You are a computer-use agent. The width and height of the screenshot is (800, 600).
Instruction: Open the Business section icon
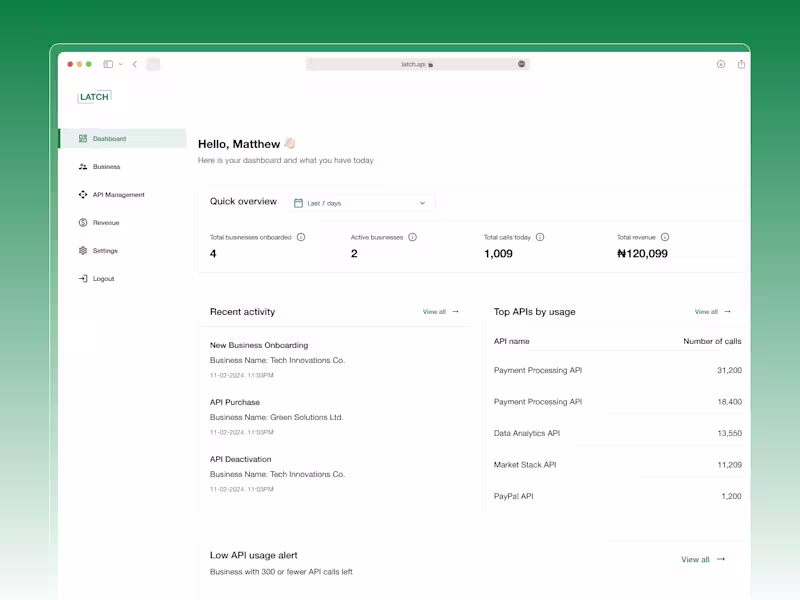[x=83, y=167]
